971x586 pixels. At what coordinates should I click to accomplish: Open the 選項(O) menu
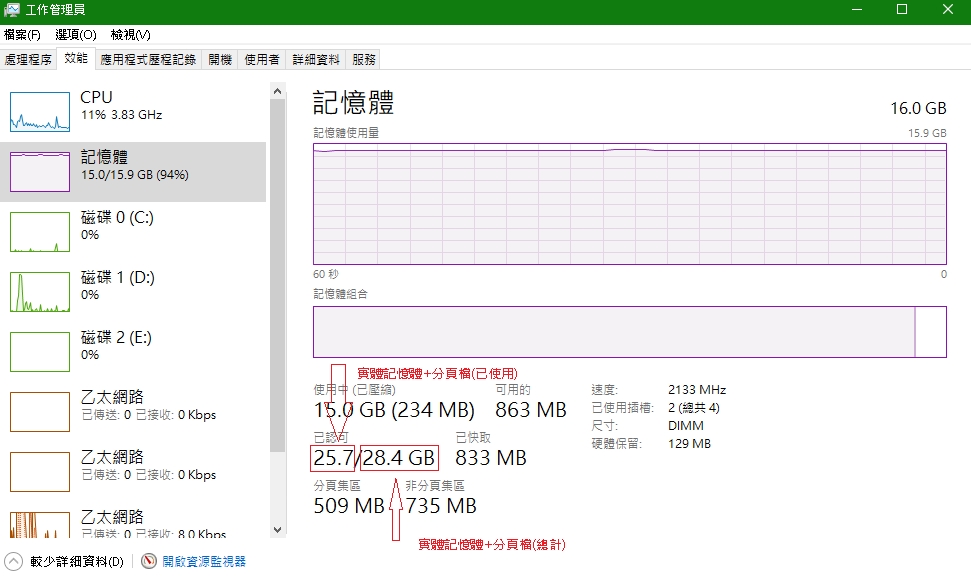76,35
